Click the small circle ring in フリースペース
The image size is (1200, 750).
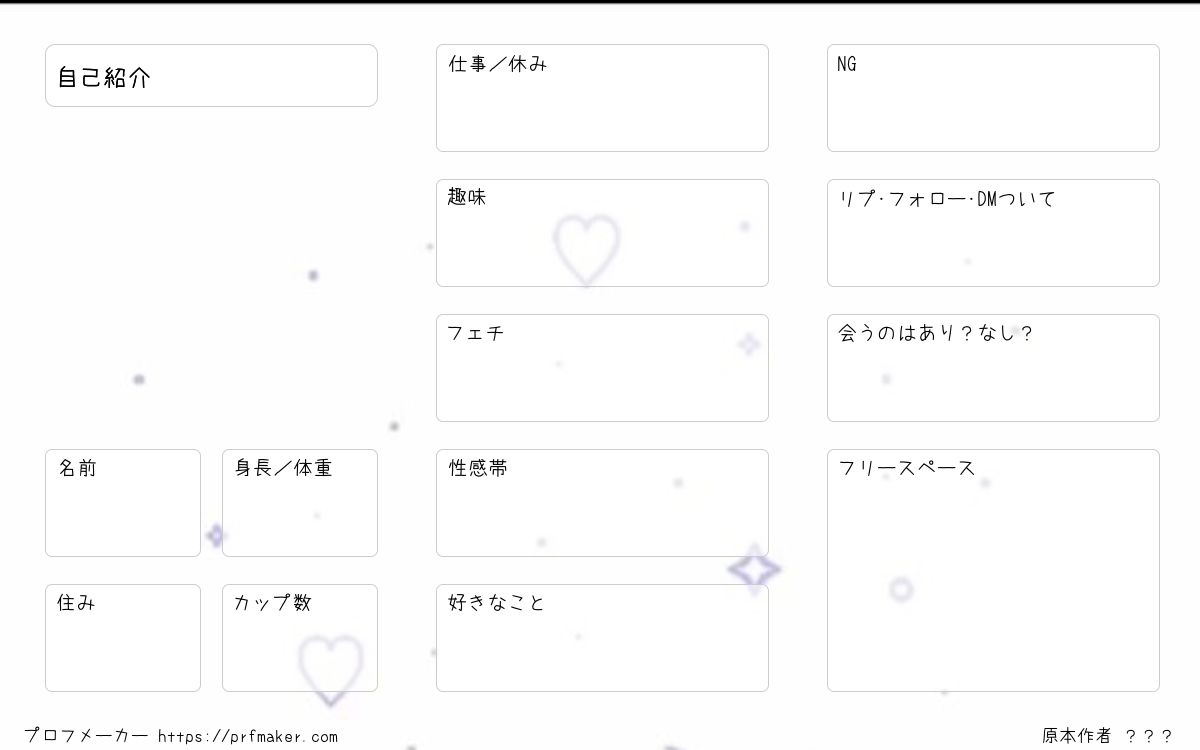pos(901,589)
